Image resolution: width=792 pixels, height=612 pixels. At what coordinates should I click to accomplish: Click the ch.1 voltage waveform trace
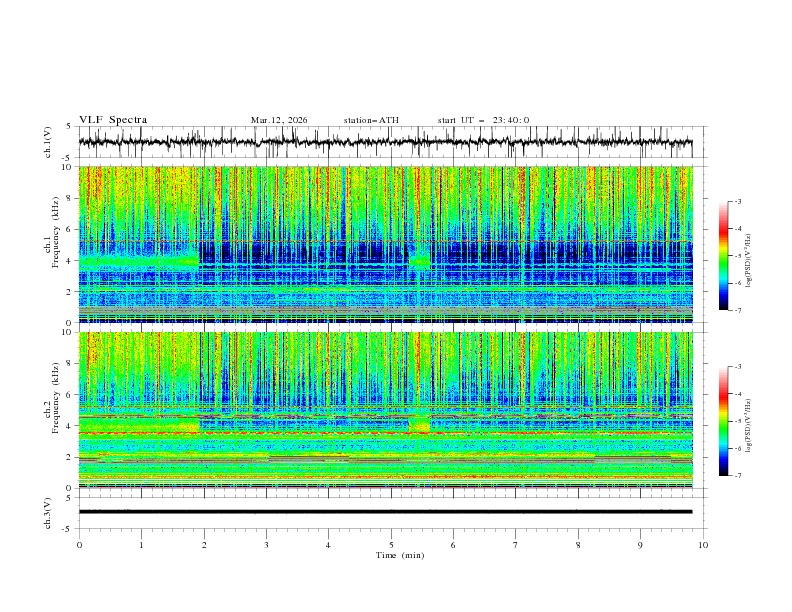[x=385, y=142]
